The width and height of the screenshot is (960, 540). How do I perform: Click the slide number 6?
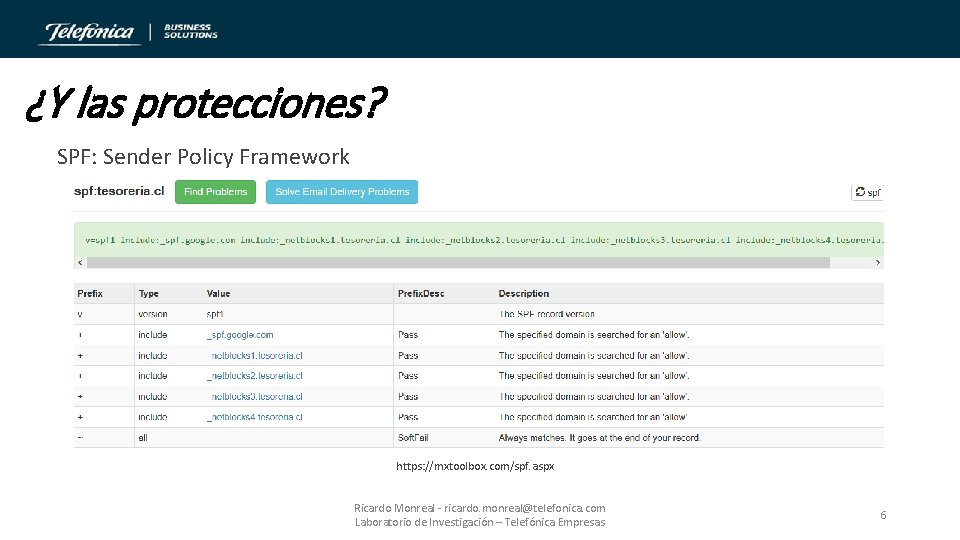pyautogui.click(x=883, y=515)
